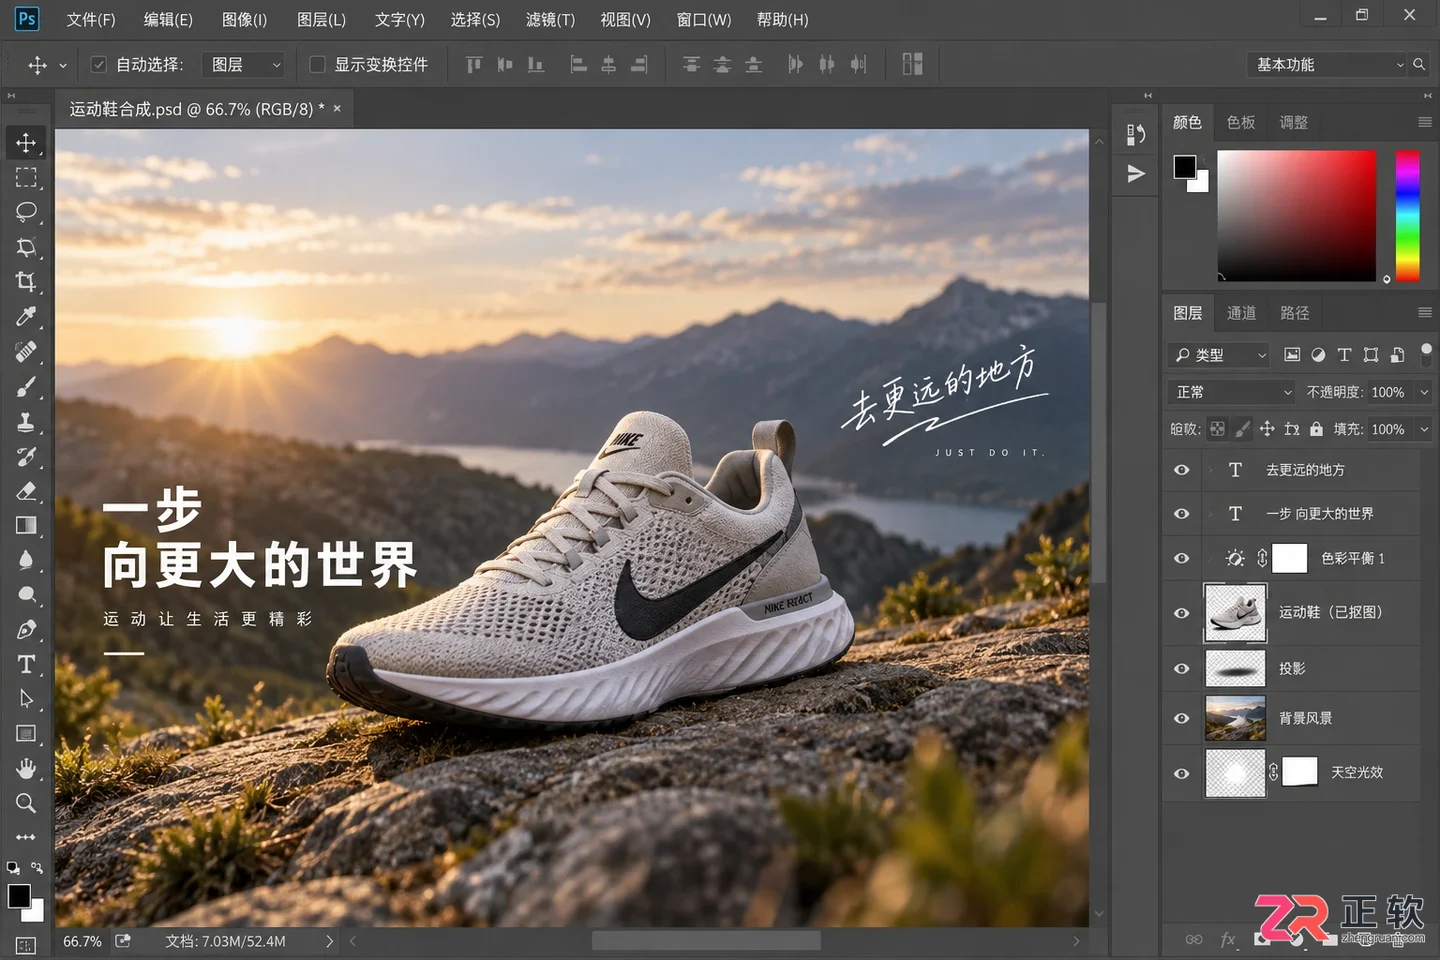Hide the 背景风景 layer
Screen dimensions: 1440x960
1182,718
